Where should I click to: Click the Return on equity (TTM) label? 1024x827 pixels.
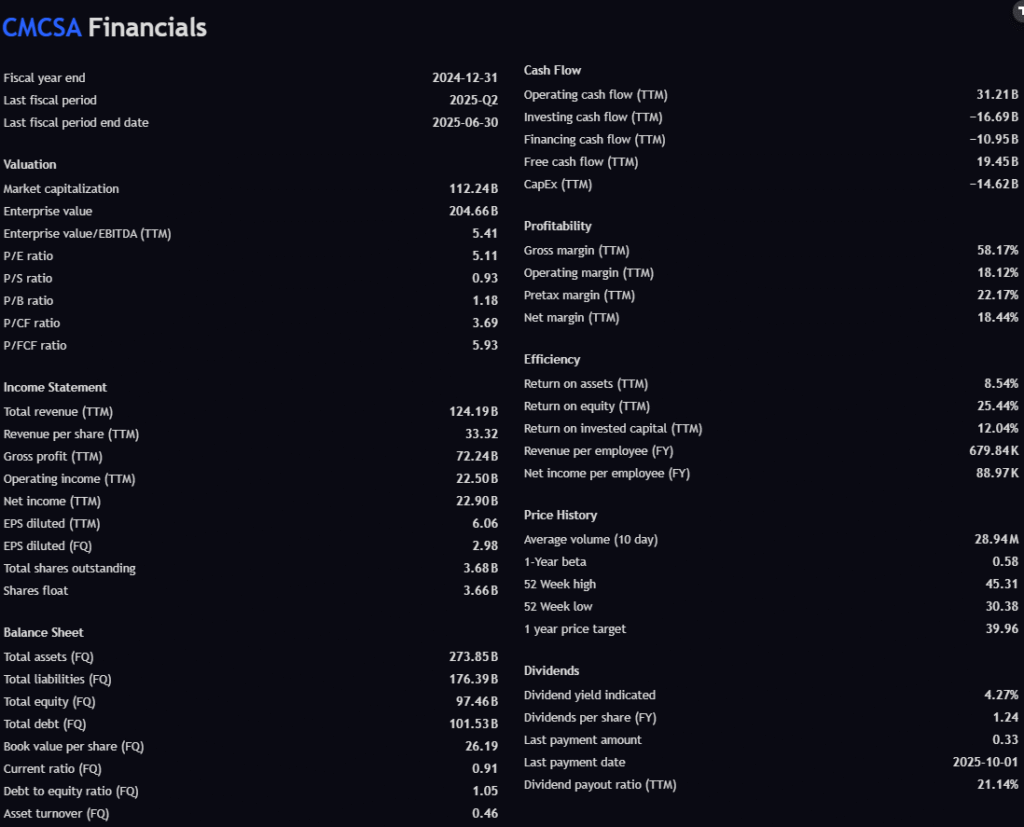586,406
